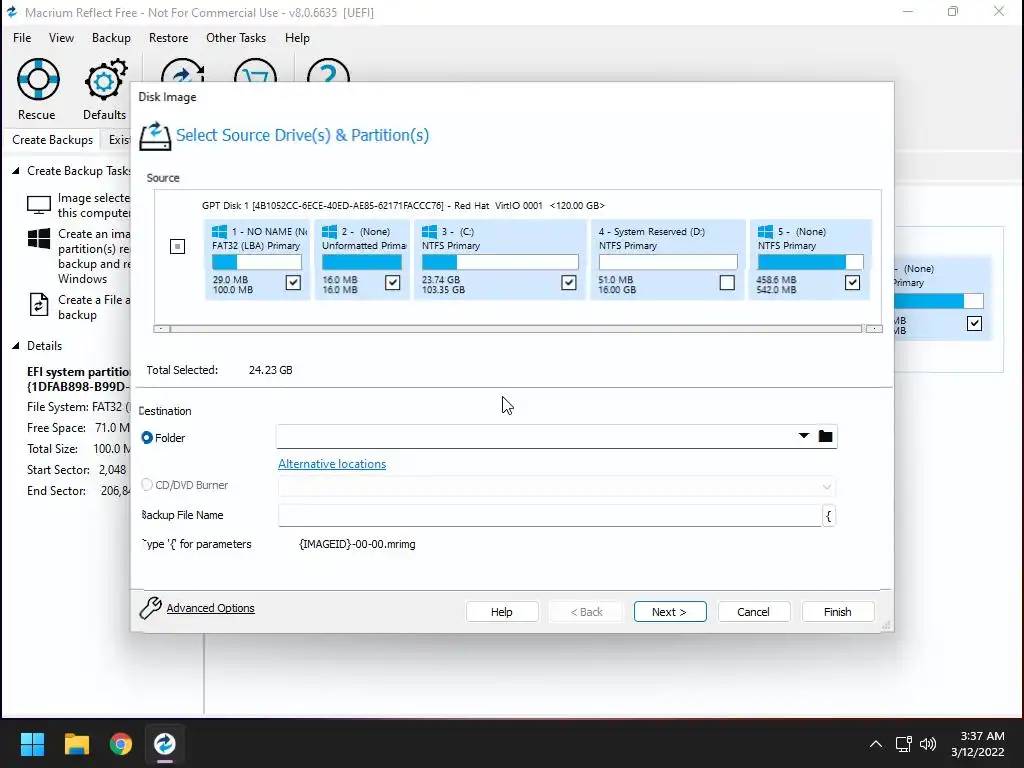Click the partition 1 FAT32 usage bar
Viewport: 1024px width, 768px height.
[257, 263]
